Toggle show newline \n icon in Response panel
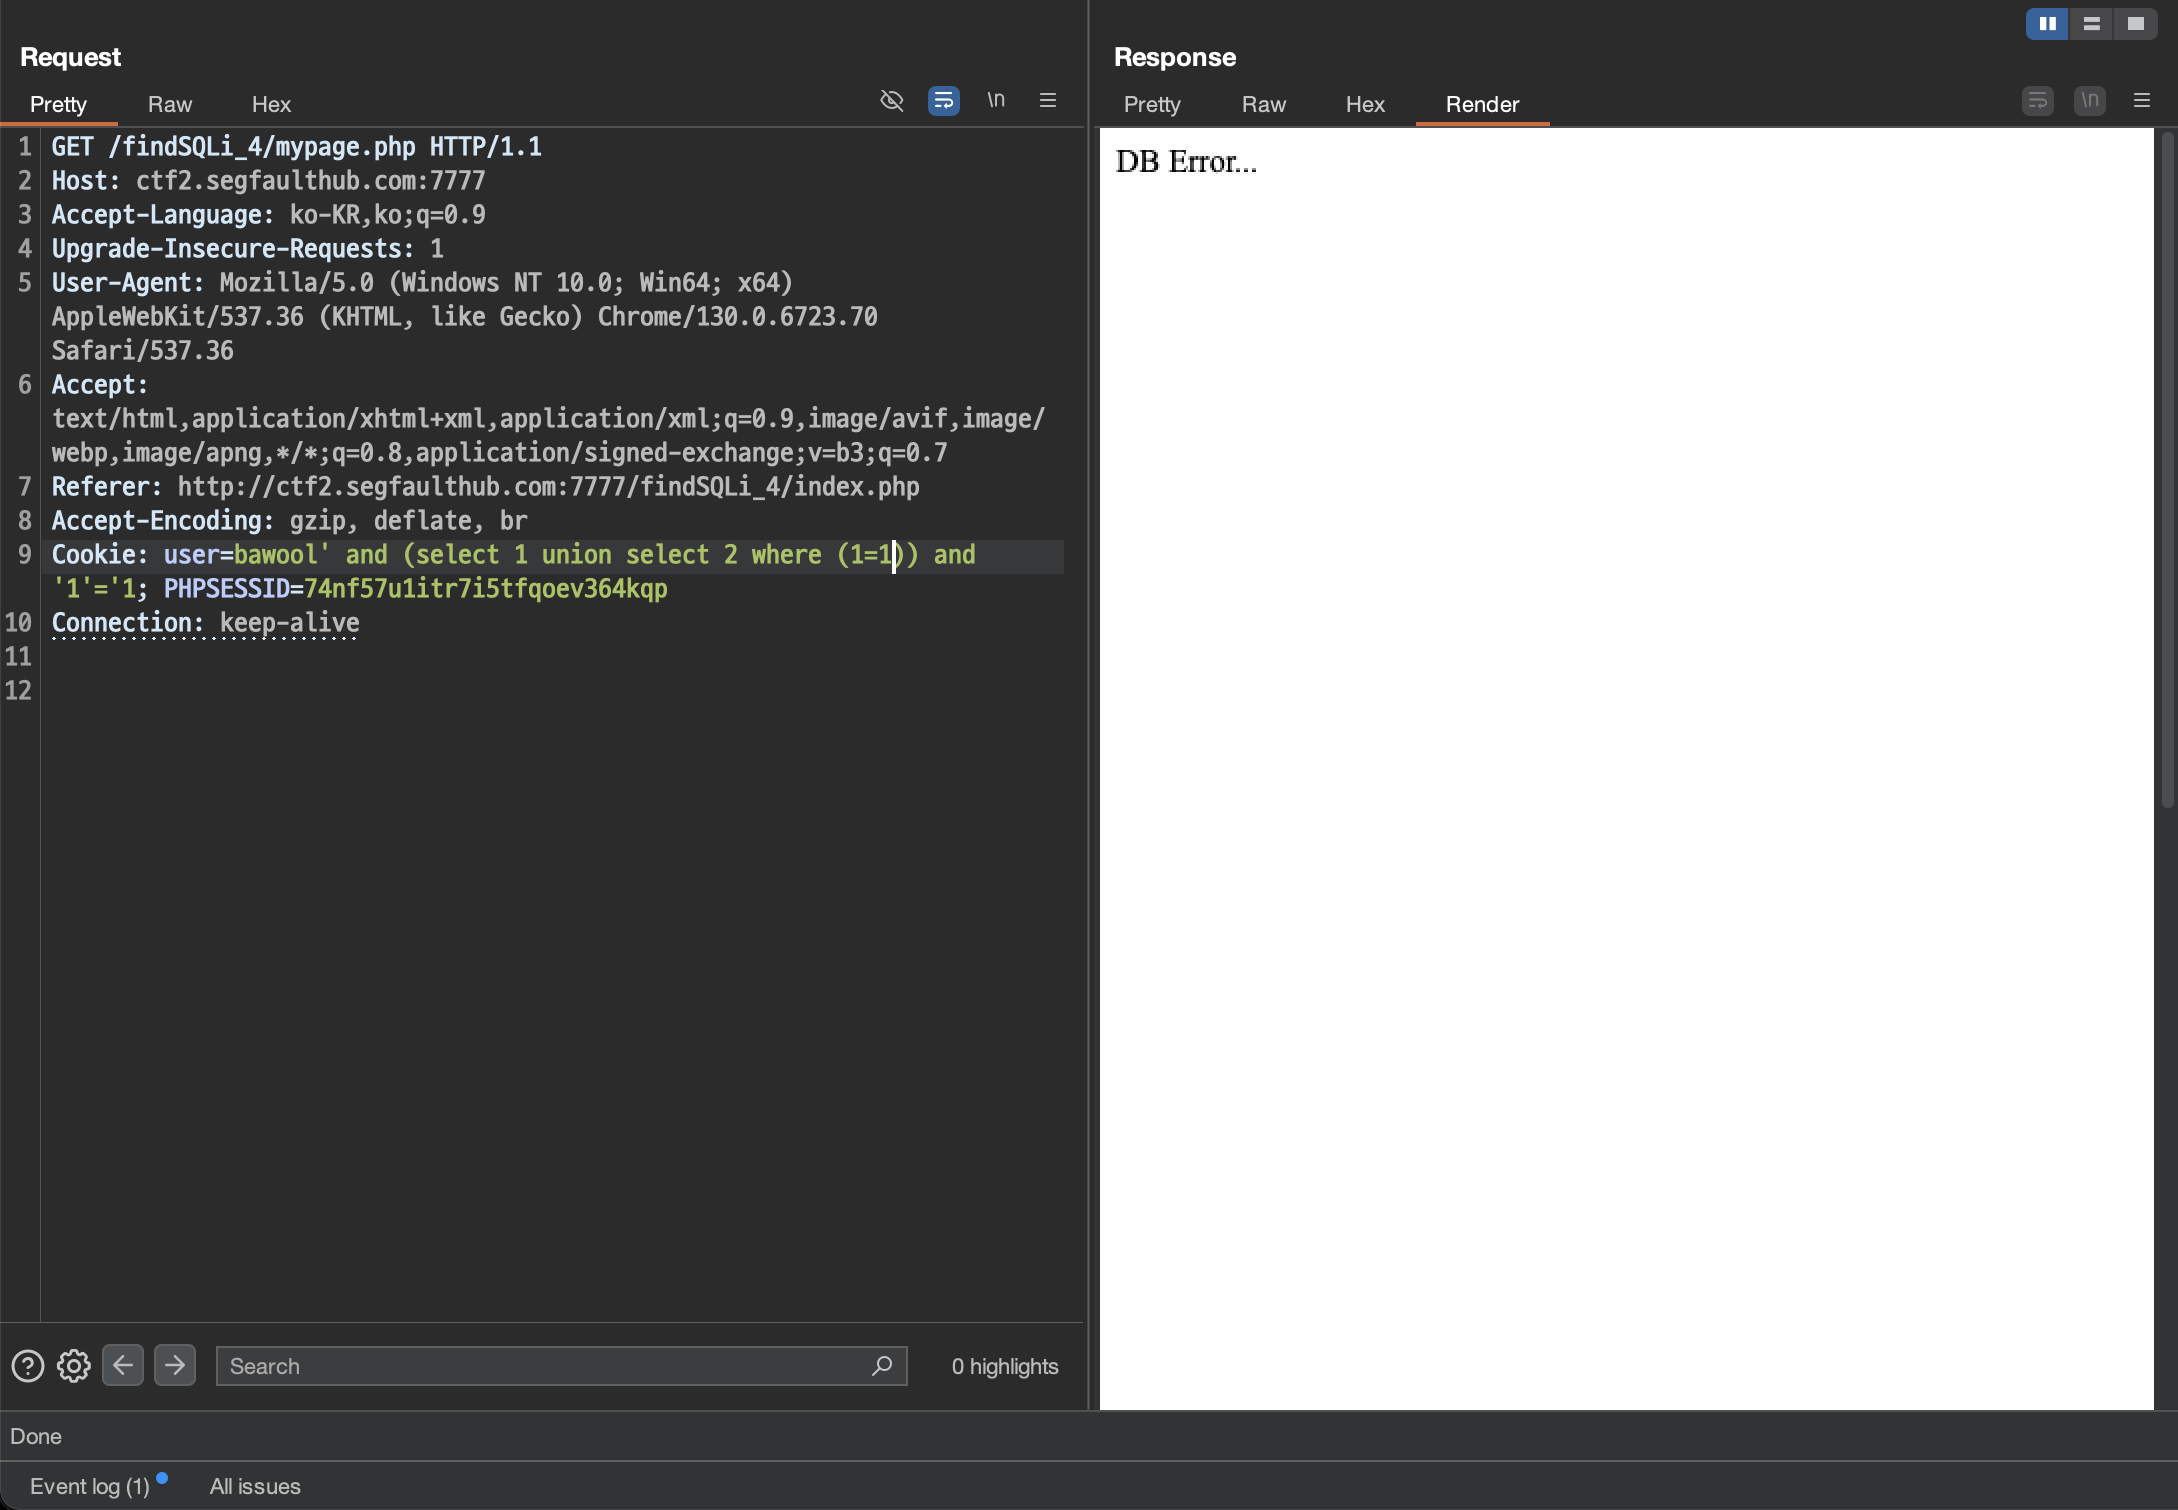The image size is (2178, 1510). pyautogui.click(x=2089, y=101)
